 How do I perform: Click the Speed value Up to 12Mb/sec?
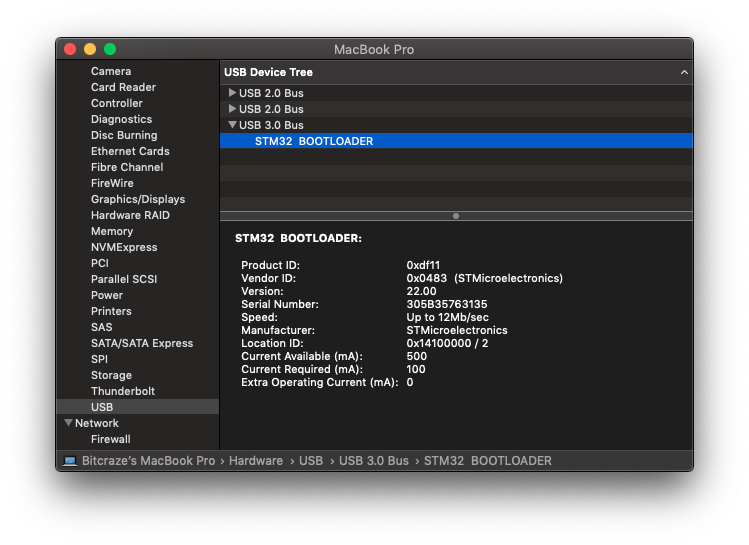point(448,317)
